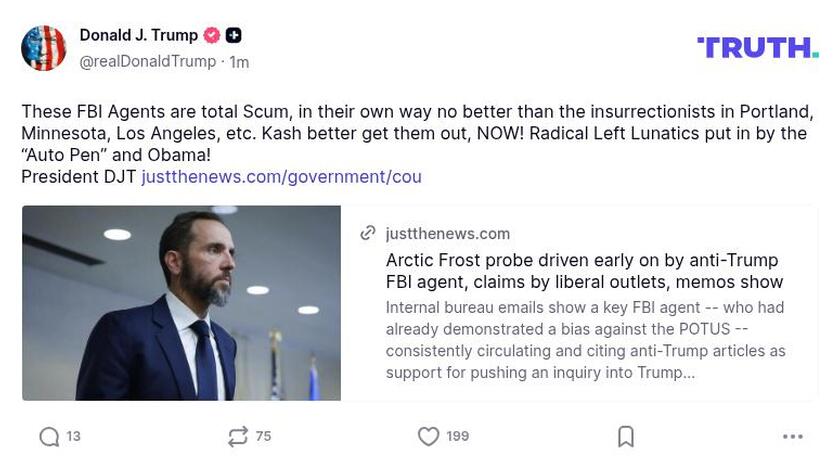Click the chain link icon in the preview card
The image size is (840, 475).
point(368,233)
